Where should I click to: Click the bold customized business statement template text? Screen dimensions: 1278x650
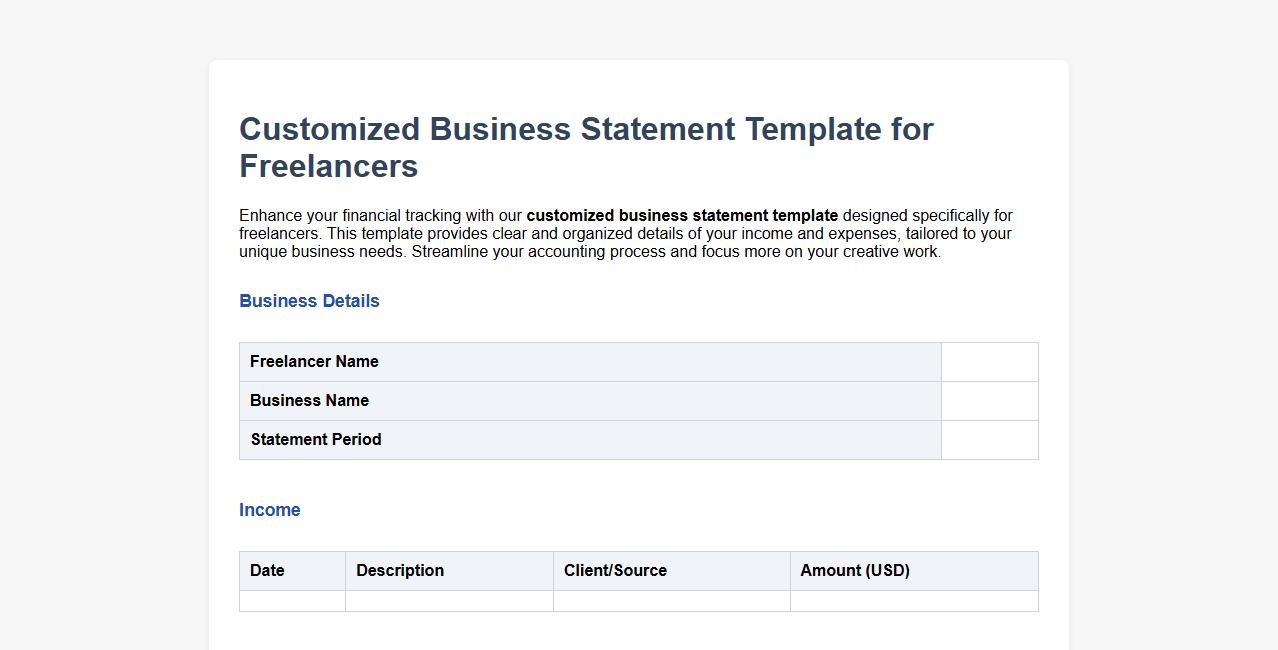tap(682, 215)
